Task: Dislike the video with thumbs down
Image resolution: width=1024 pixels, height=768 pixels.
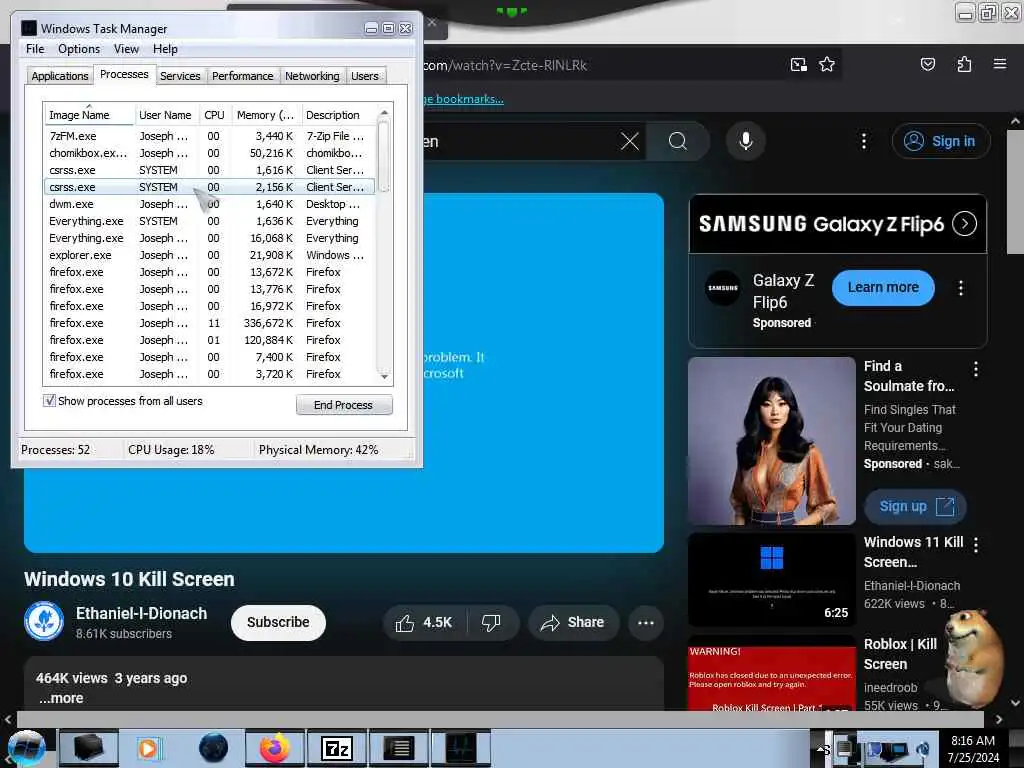Action: point(491,622)
